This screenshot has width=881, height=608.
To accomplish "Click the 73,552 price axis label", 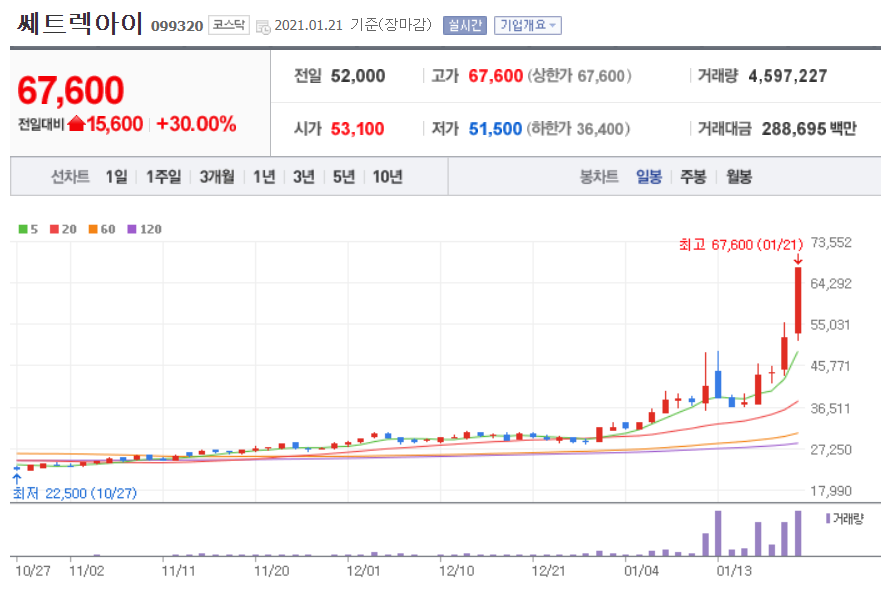I will (831, 243).
